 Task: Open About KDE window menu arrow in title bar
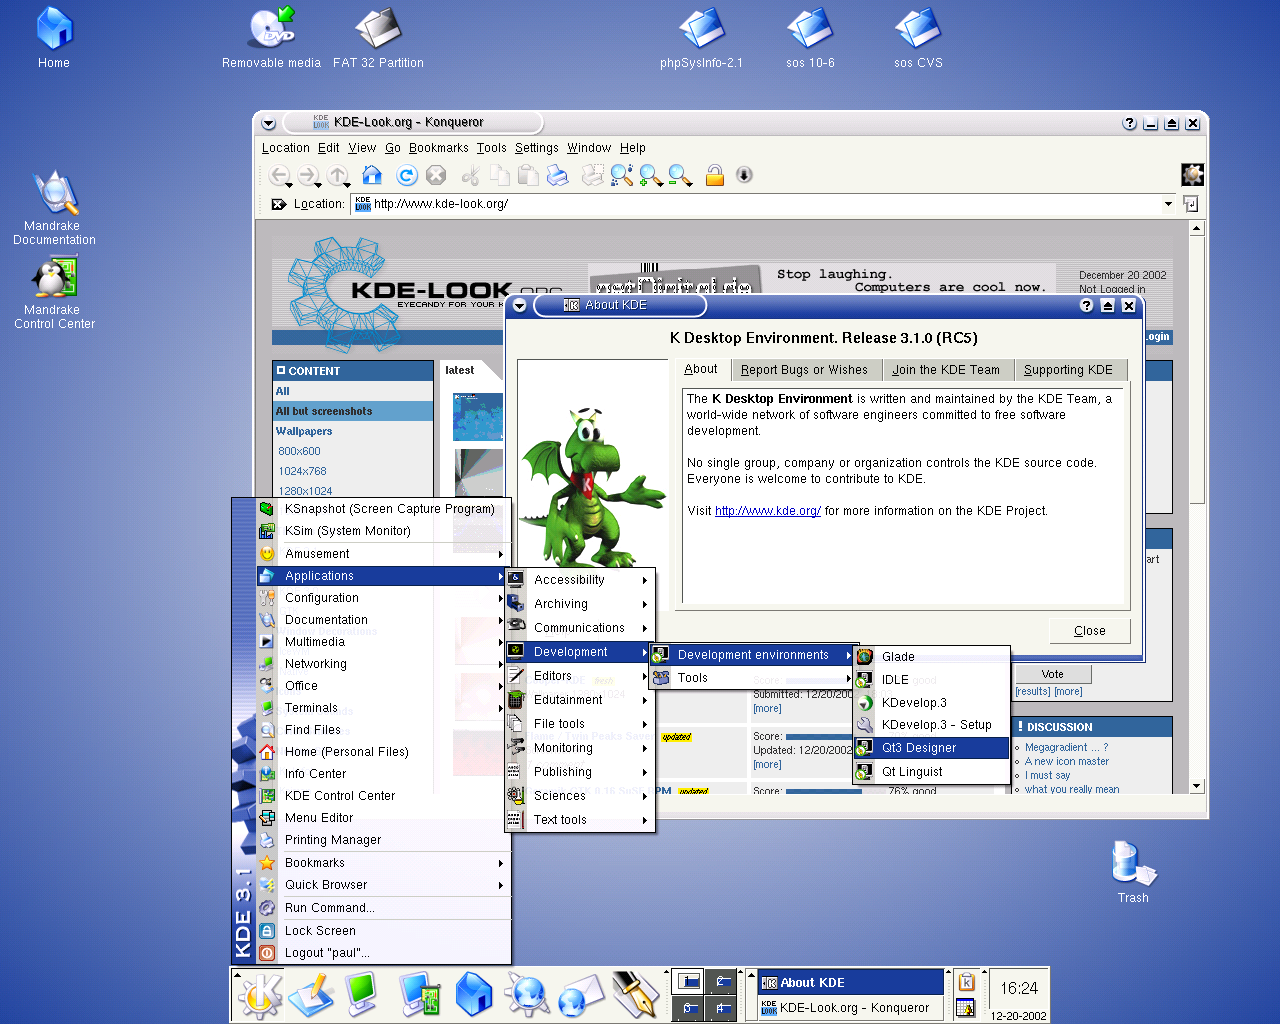pos(519,306)
